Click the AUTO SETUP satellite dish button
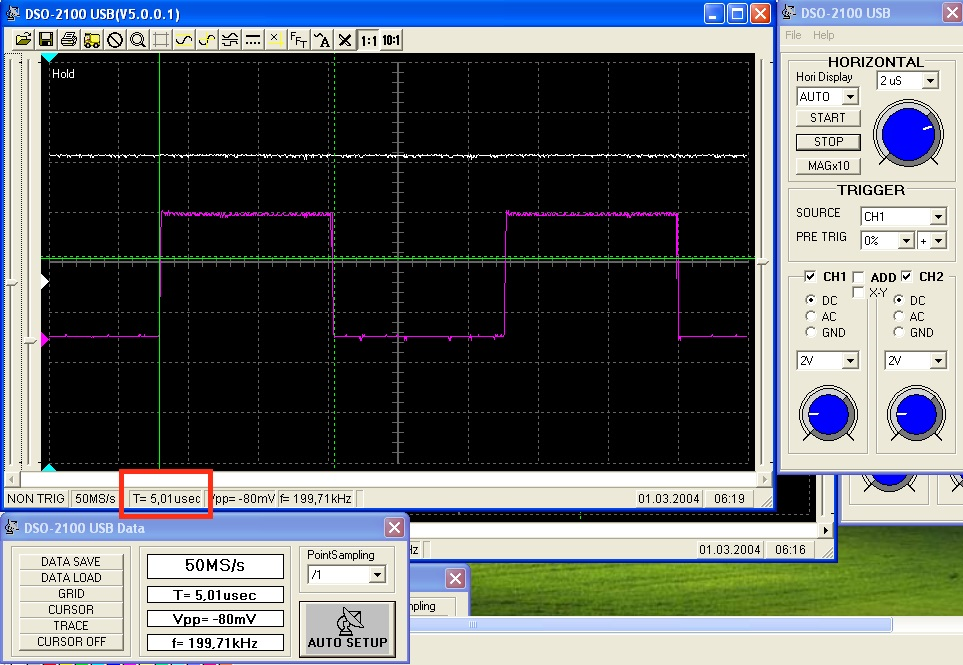This screenshot has height=665, width=963. pos(347,629)
